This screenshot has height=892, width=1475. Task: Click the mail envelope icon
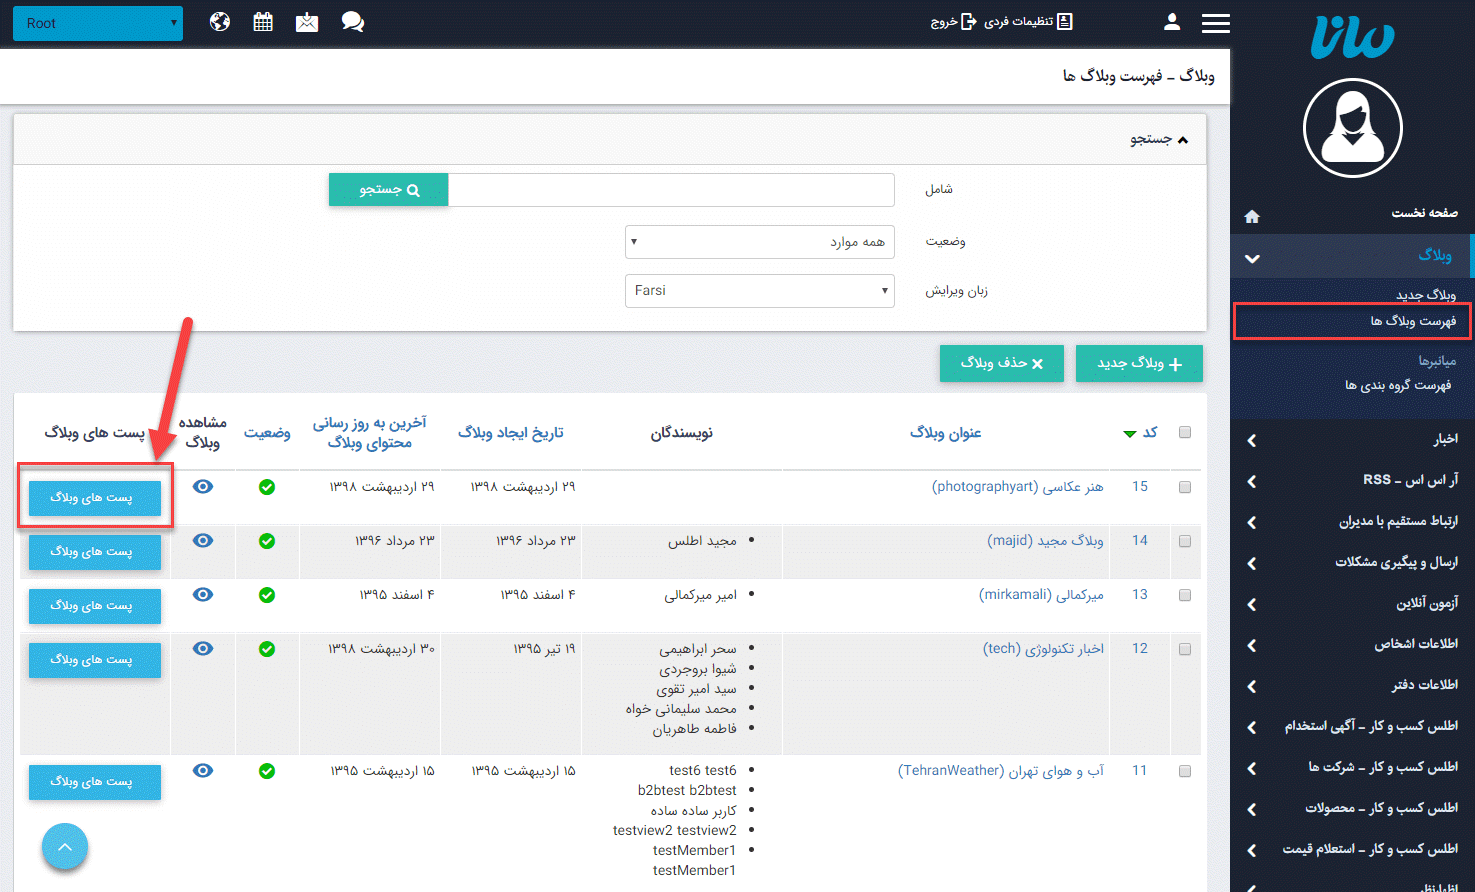pos(307,22)
